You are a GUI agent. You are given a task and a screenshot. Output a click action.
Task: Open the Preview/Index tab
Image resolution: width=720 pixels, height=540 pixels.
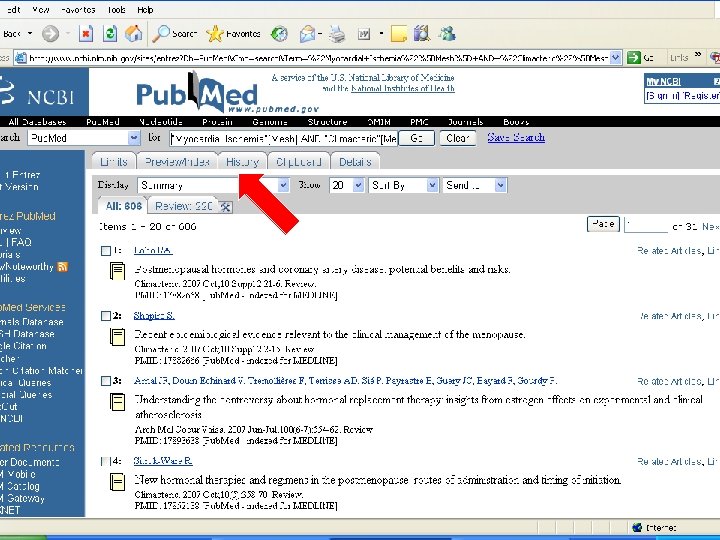pyautogui.click(x=177, y=162)
